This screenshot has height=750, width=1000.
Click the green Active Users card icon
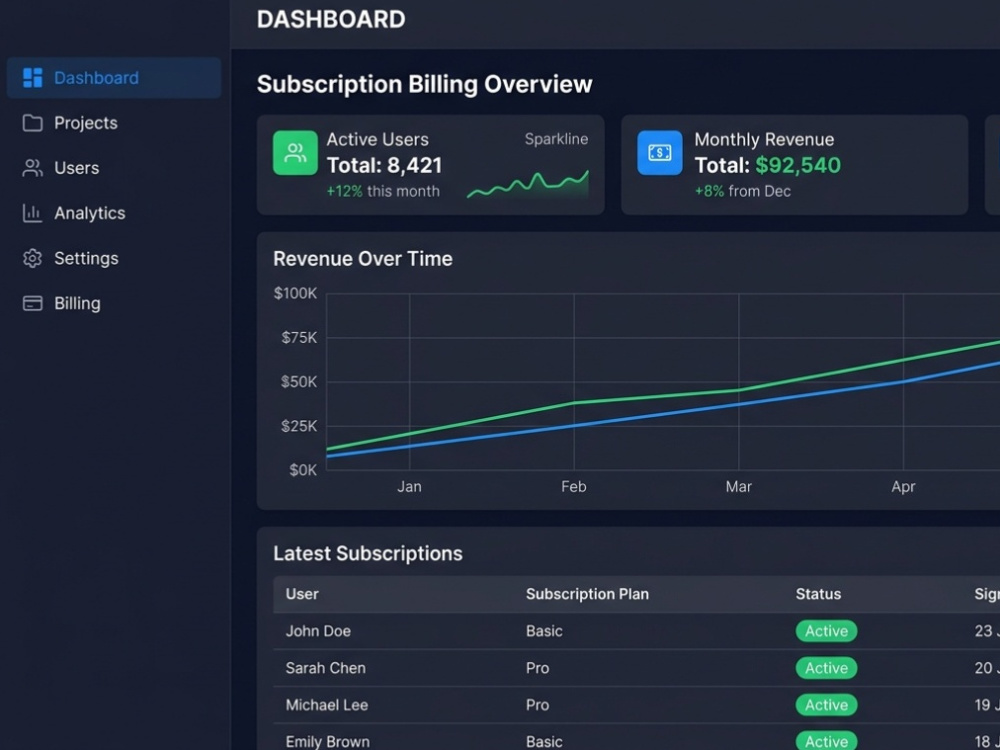[x=295, y=153]
